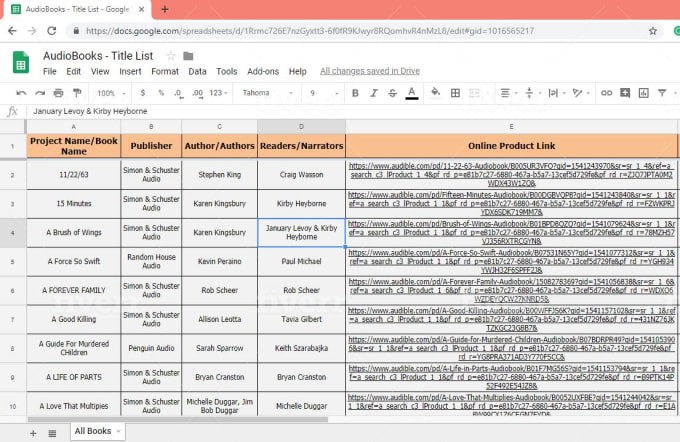Click the Insert comment icon
This screenshot has height=442, width=680.
625,93
